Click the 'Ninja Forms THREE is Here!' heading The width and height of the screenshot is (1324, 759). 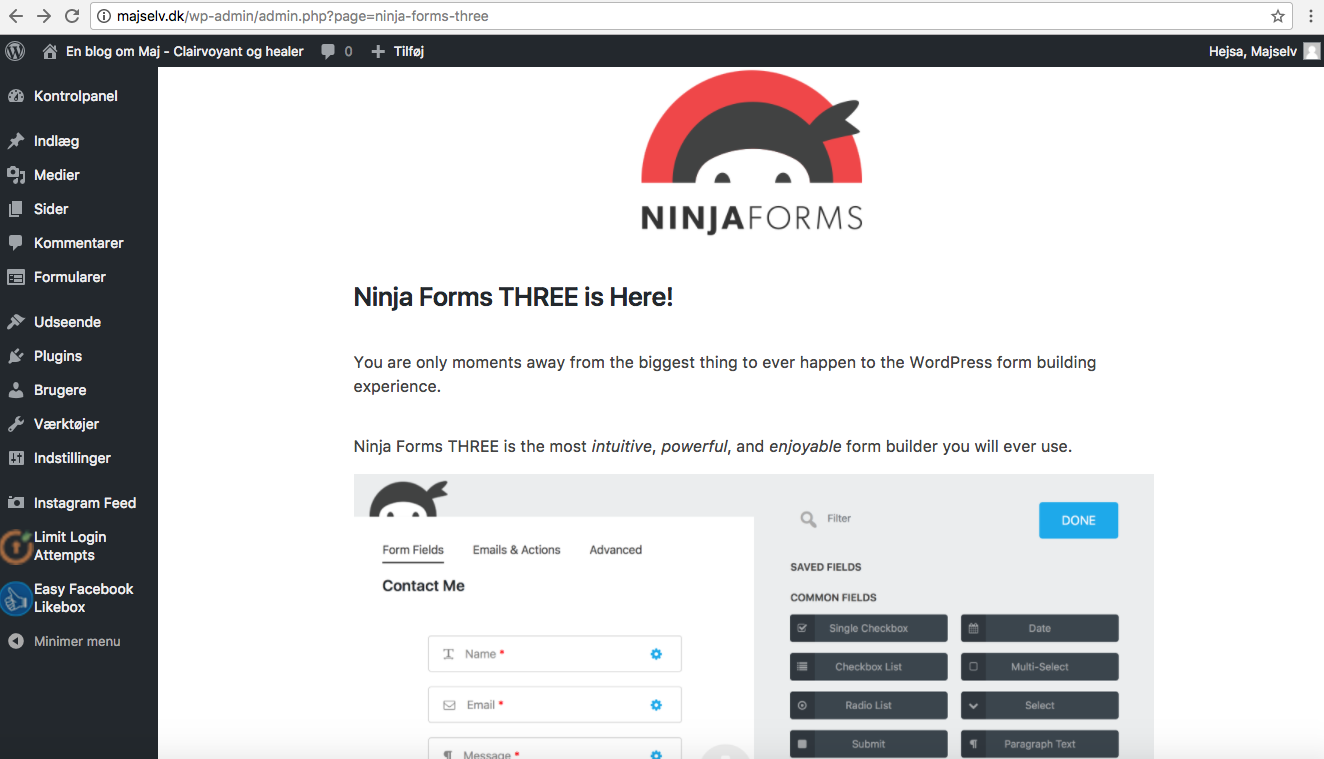(513, 297)
